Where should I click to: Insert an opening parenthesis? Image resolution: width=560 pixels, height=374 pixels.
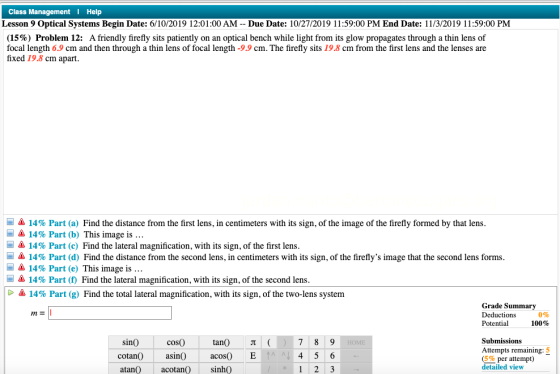pos(269,342)
